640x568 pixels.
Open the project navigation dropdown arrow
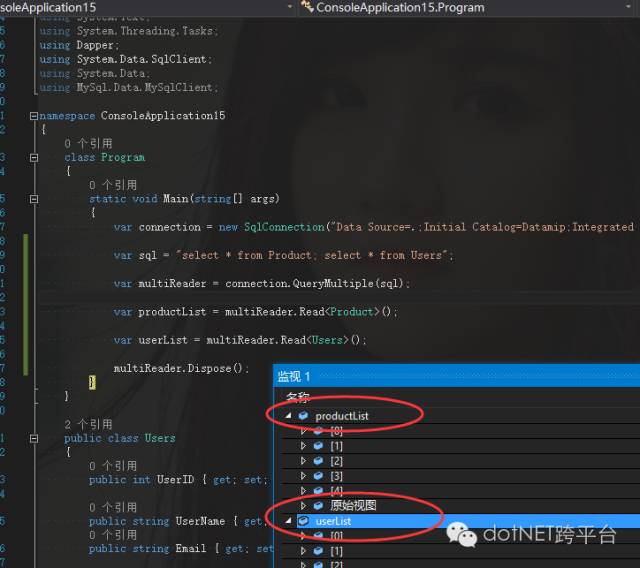(x=290, y=7)
